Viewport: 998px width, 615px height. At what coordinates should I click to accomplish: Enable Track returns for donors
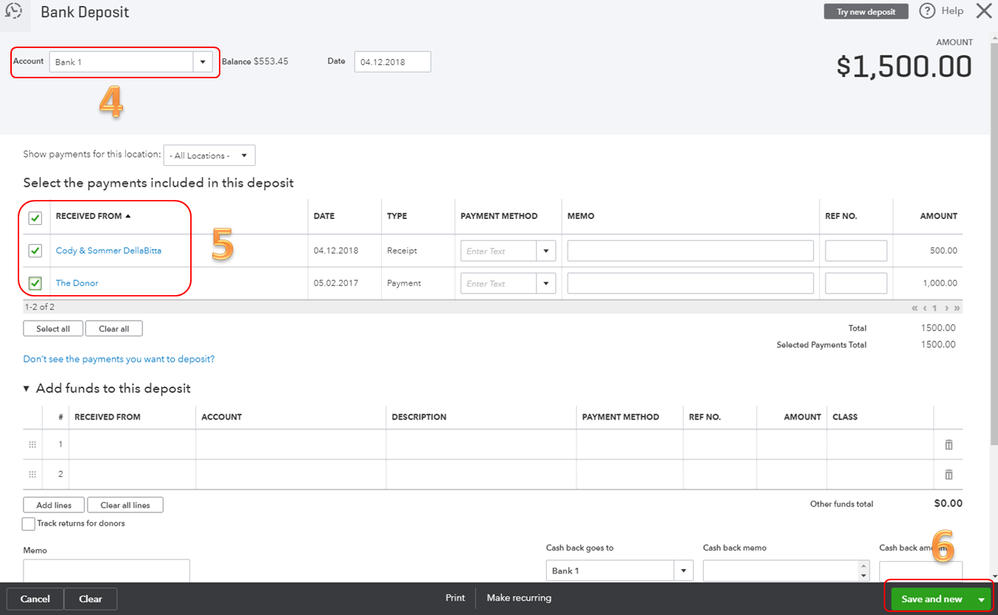28,524
